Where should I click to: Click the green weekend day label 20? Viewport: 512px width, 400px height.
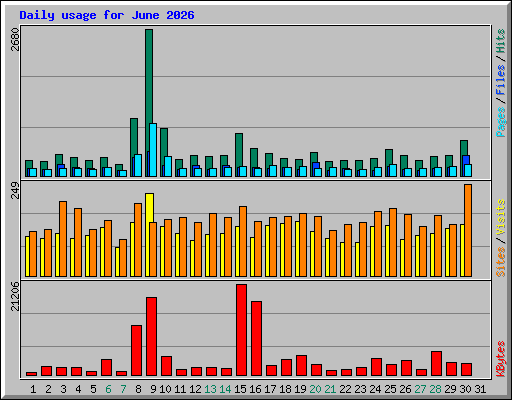pyautogui.click(x=315, y=389)
